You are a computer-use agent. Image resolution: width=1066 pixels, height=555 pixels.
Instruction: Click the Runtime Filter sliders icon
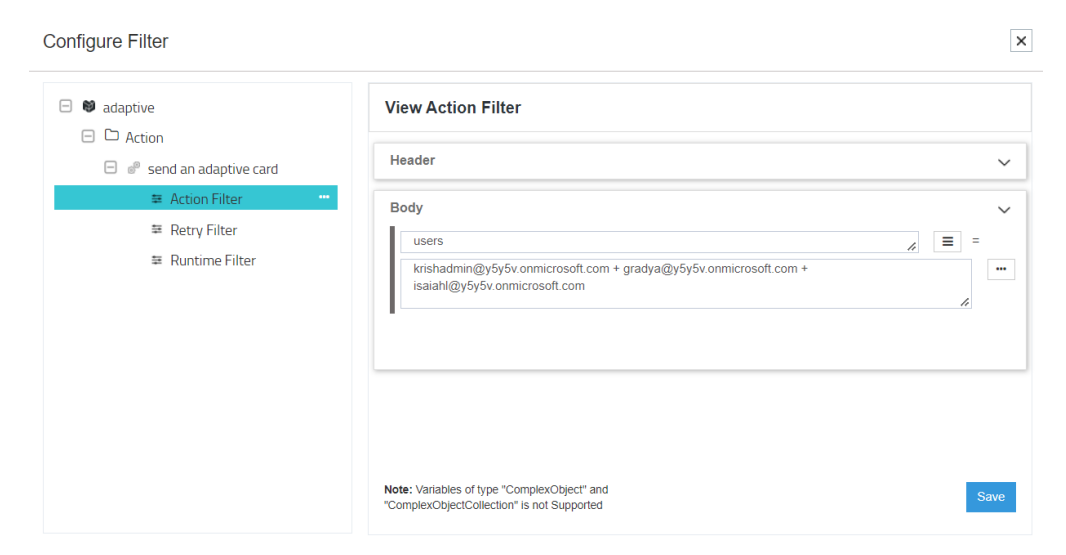tap(157, 260)
